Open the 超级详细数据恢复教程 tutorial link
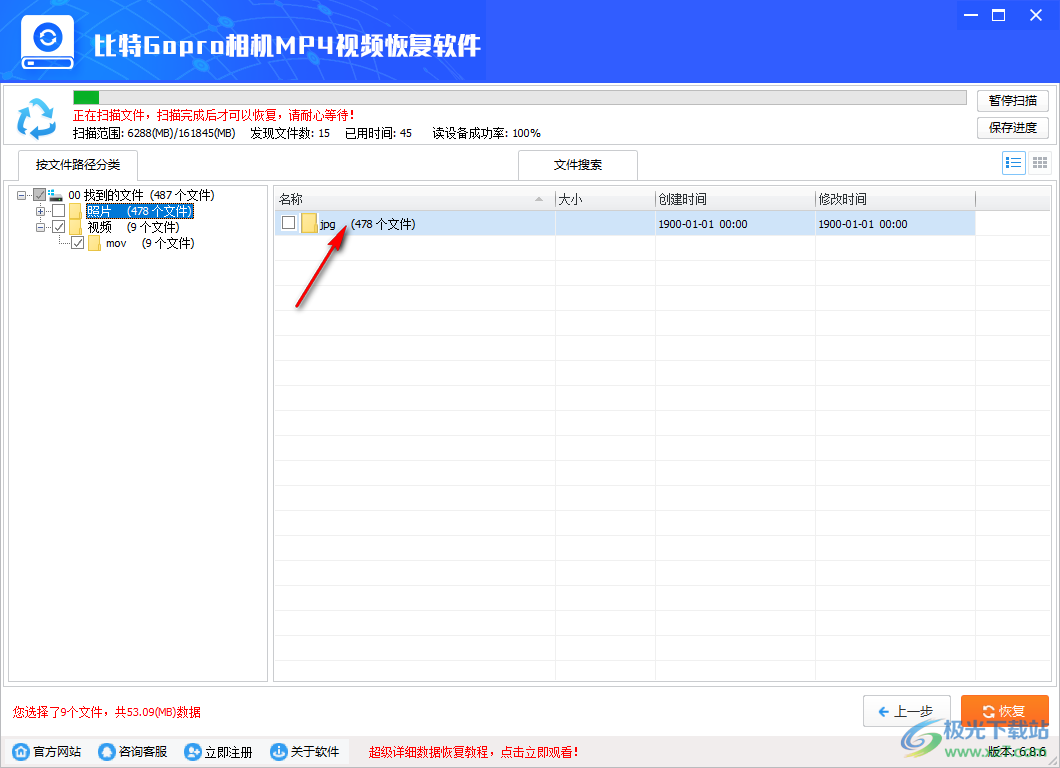The width and height of the screenshot is (1060, 768). (x=473, y=752)
